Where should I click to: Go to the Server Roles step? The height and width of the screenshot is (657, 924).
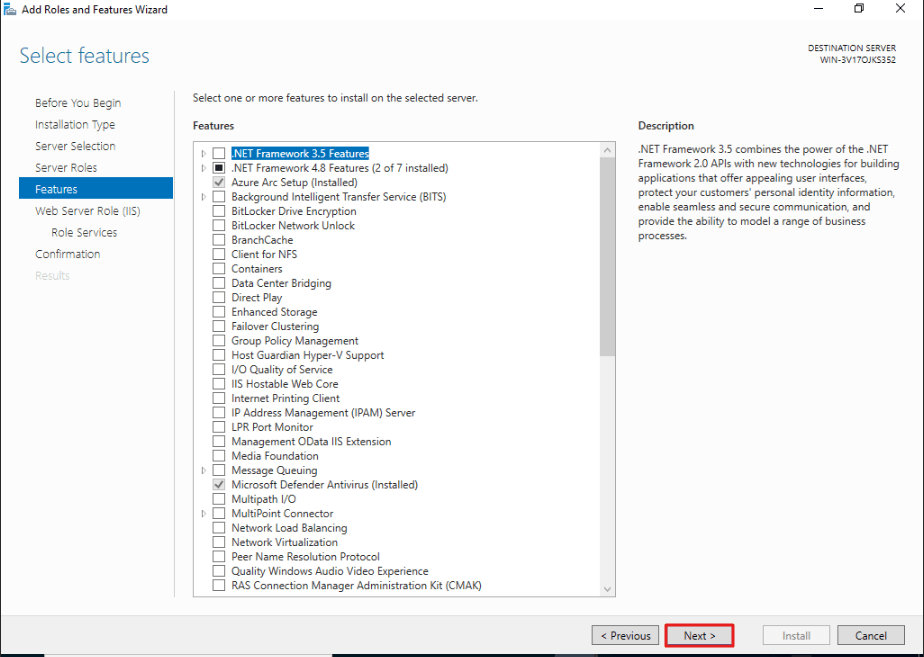66,168
